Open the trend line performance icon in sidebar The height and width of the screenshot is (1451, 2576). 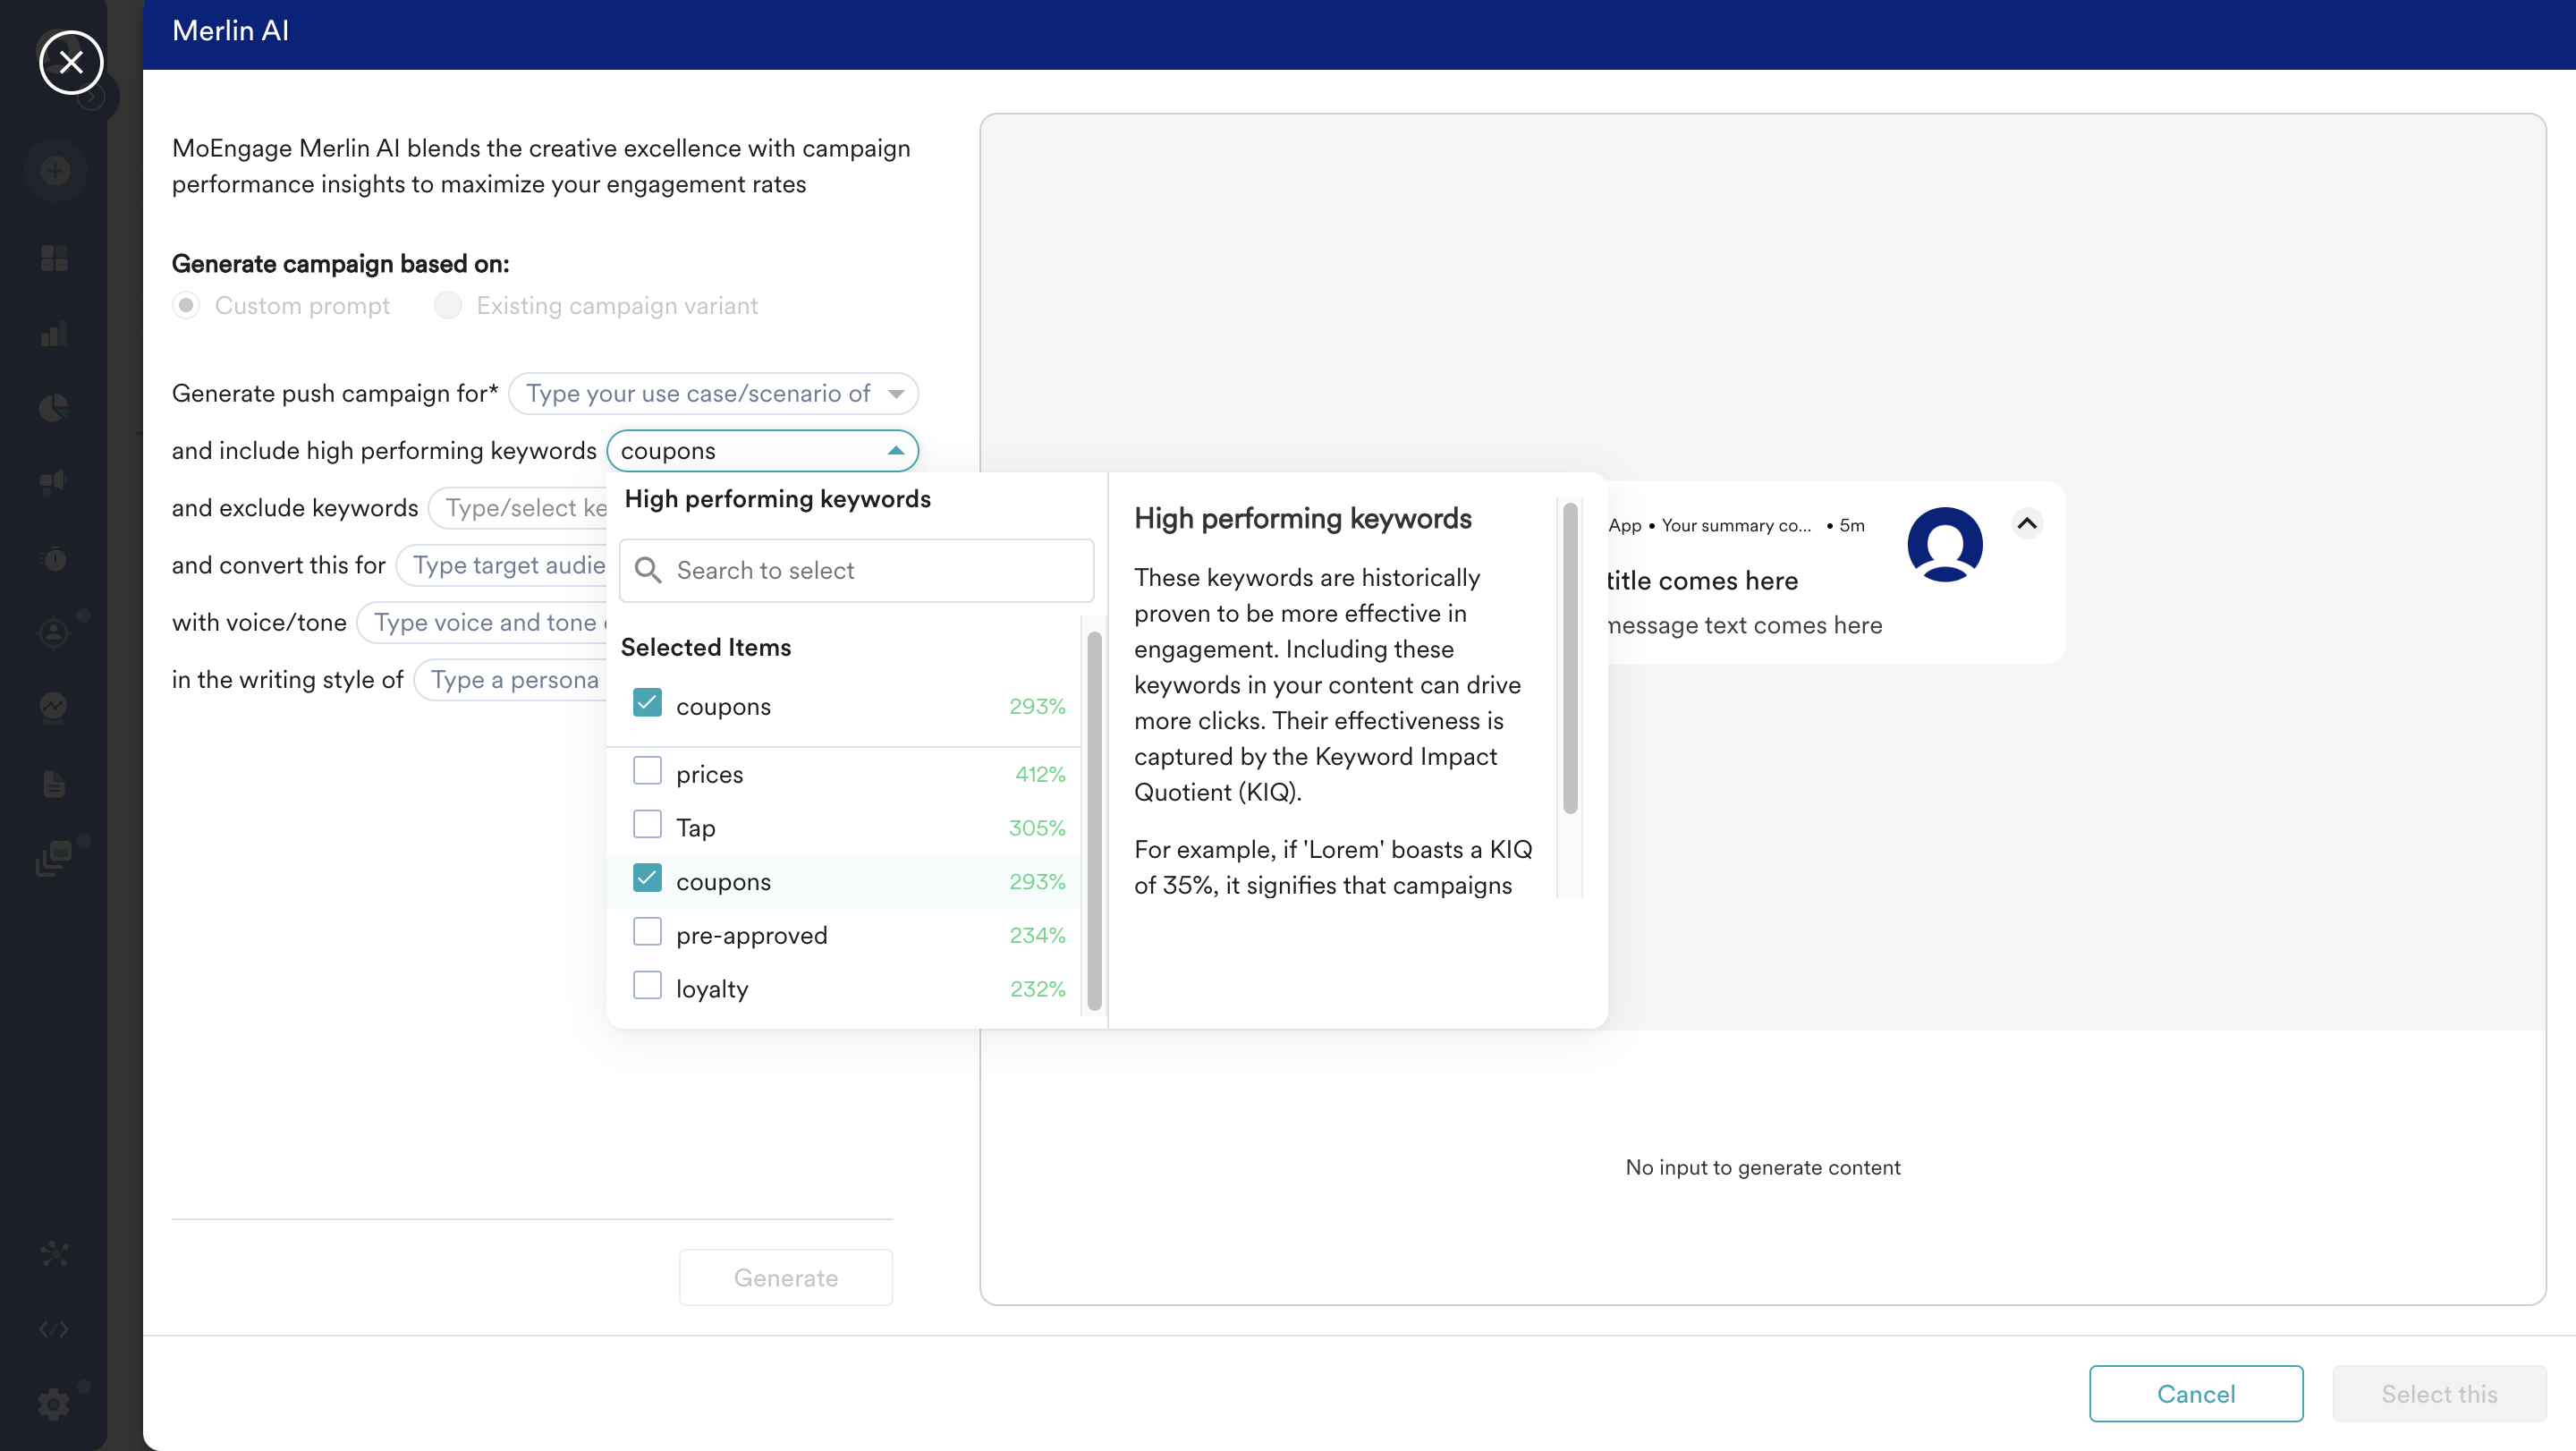coord(55,708)
